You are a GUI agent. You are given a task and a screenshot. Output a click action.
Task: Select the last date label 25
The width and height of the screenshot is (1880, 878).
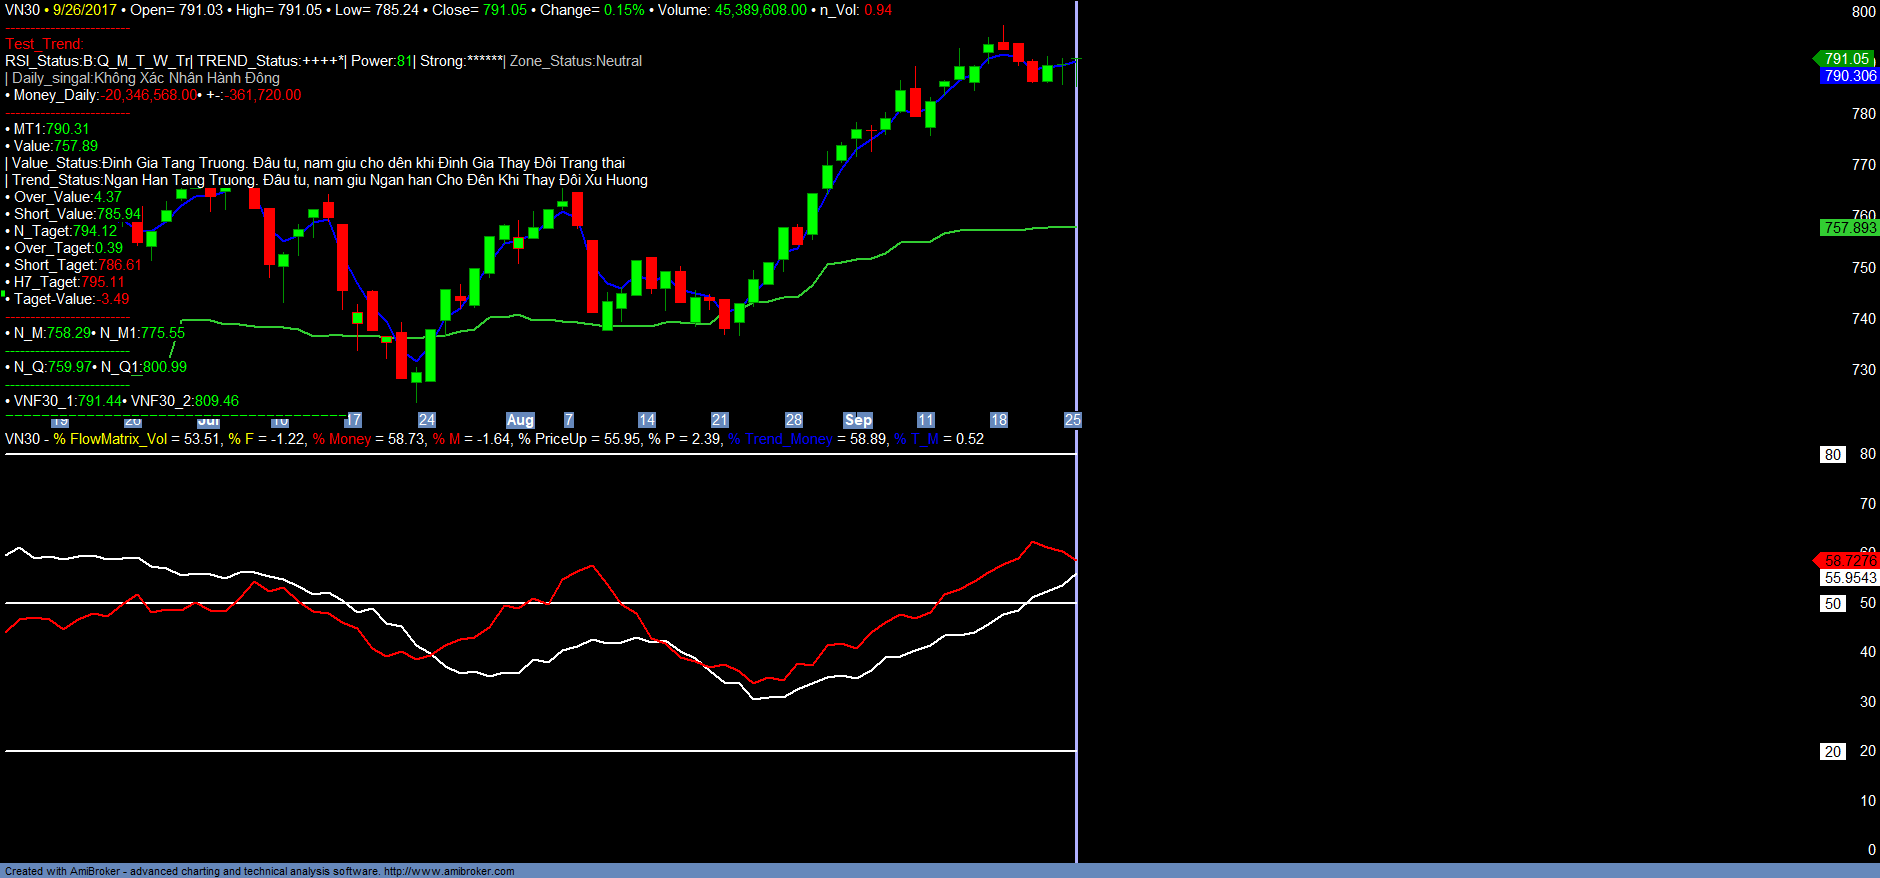coord(1072,420)
